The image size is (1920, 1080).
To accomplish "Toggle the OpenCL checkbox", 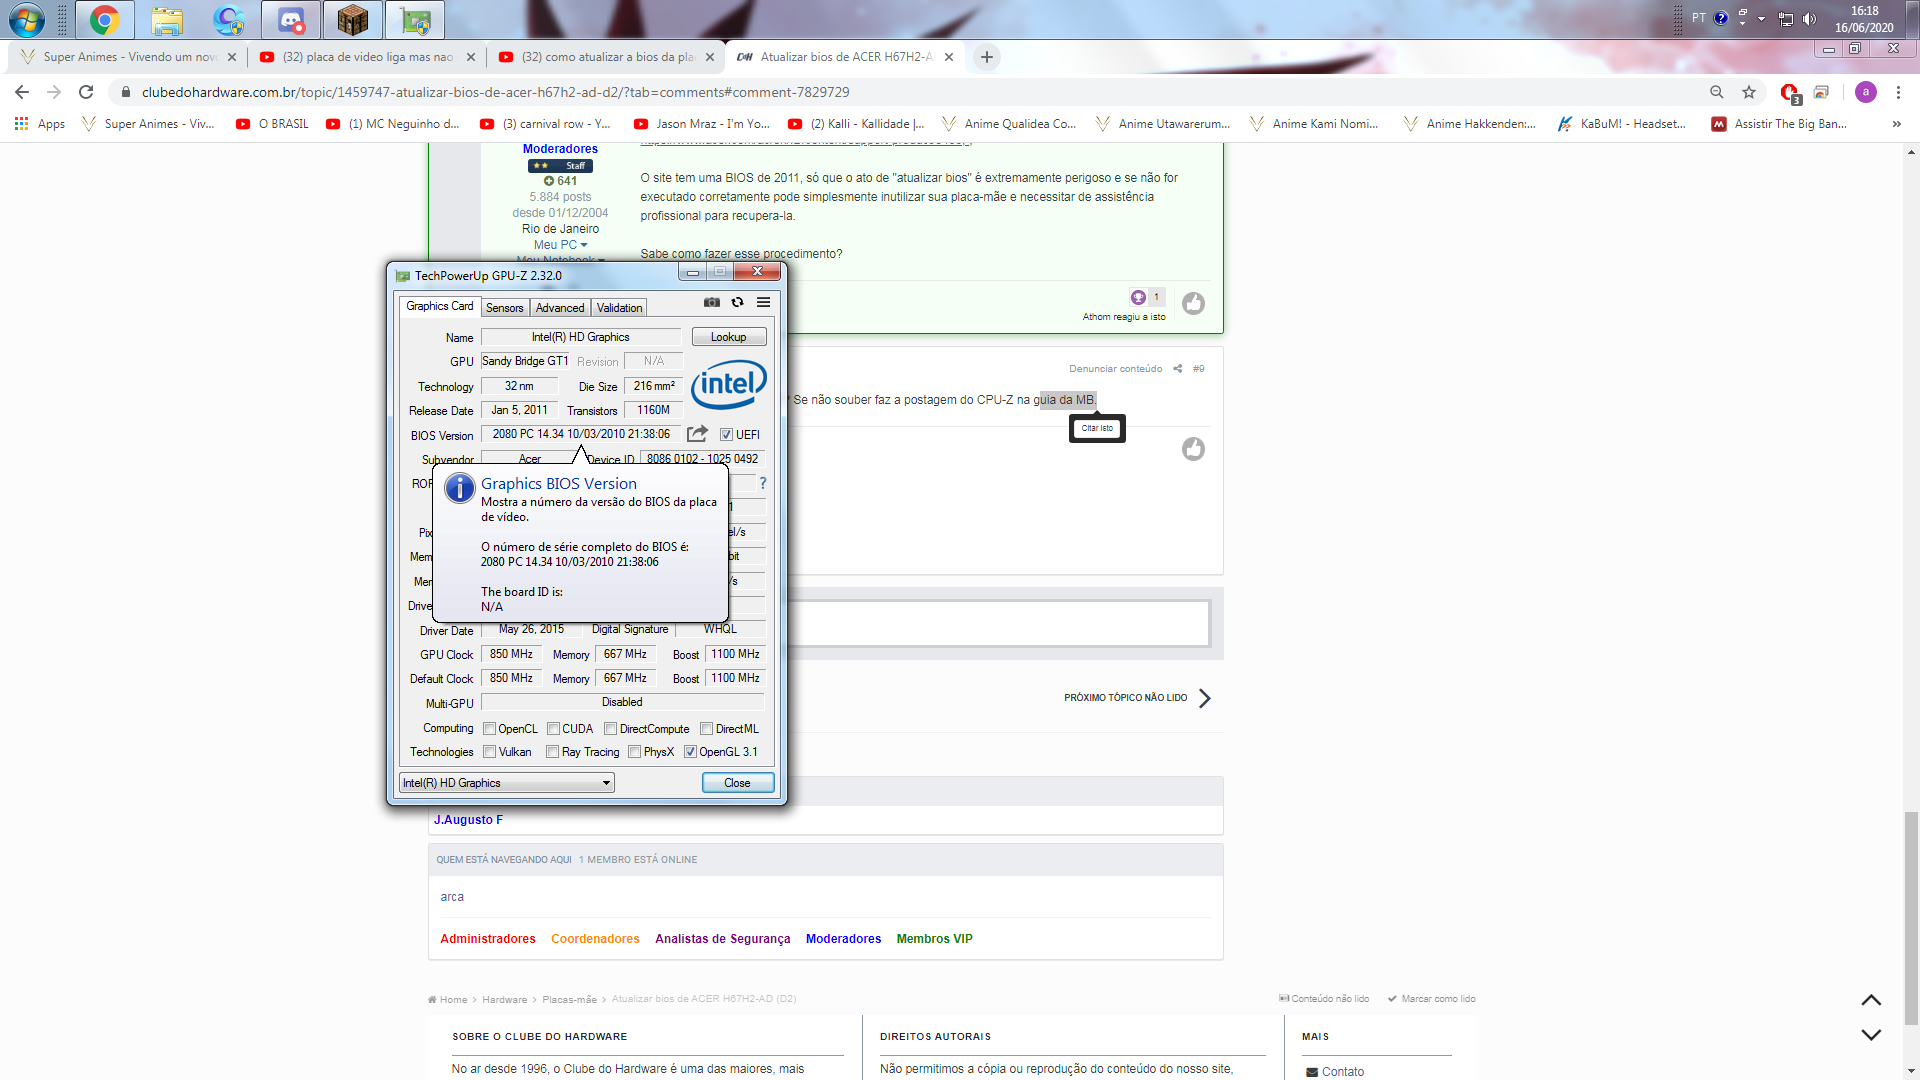I will [490, 729].
